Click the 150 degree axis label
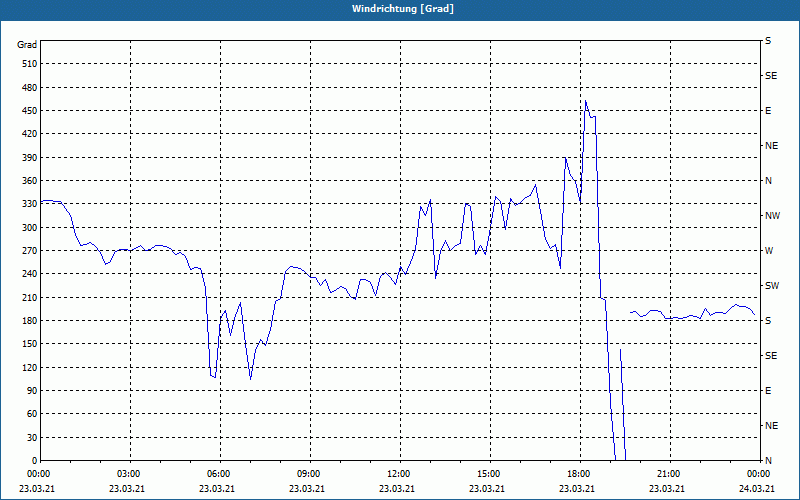The height and width of the screenshot is (500, 800). pyautogui.click(x=29, y=344)
